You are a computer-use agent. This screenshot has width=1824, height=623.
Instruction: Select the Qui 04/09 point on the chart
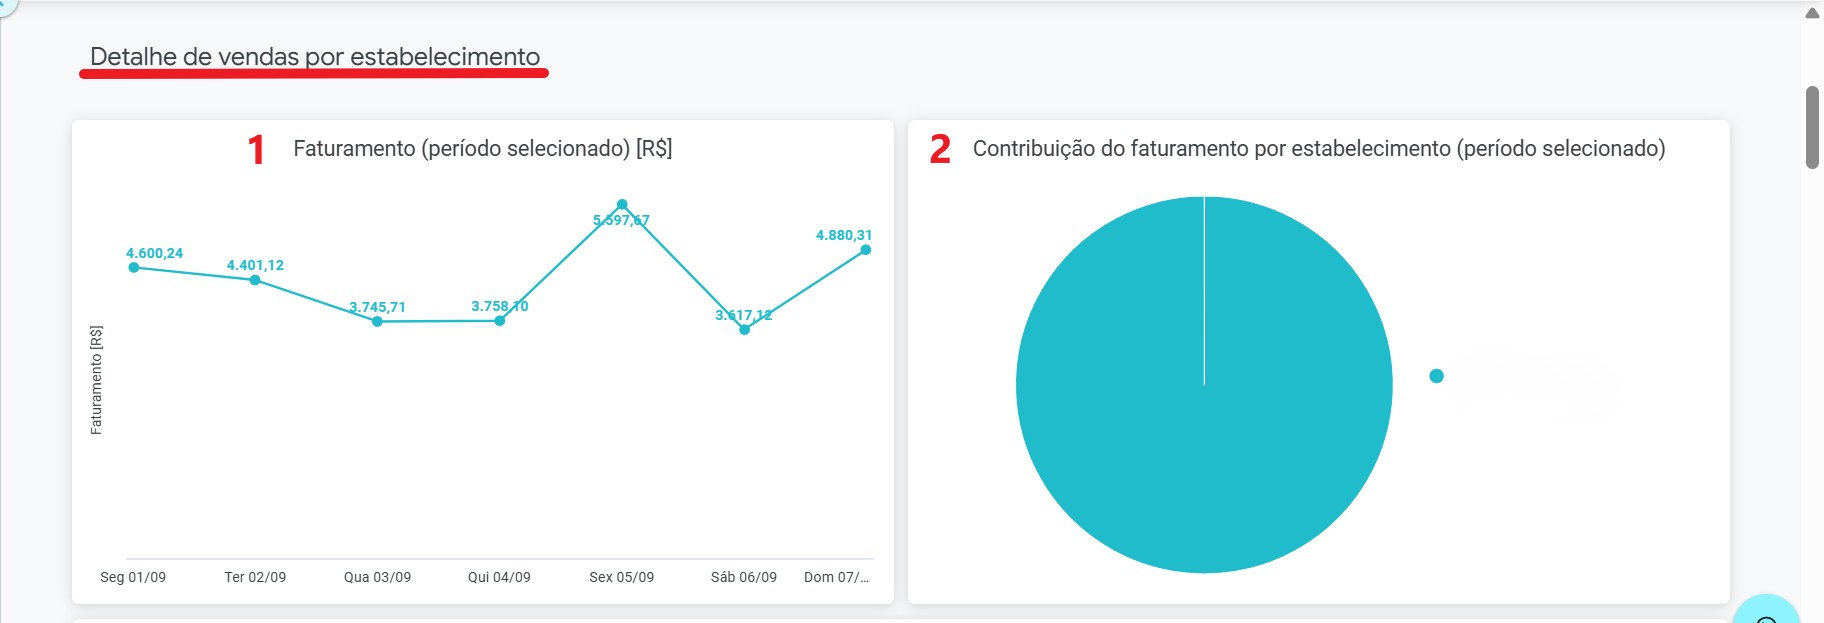click(x=500, y=321)
